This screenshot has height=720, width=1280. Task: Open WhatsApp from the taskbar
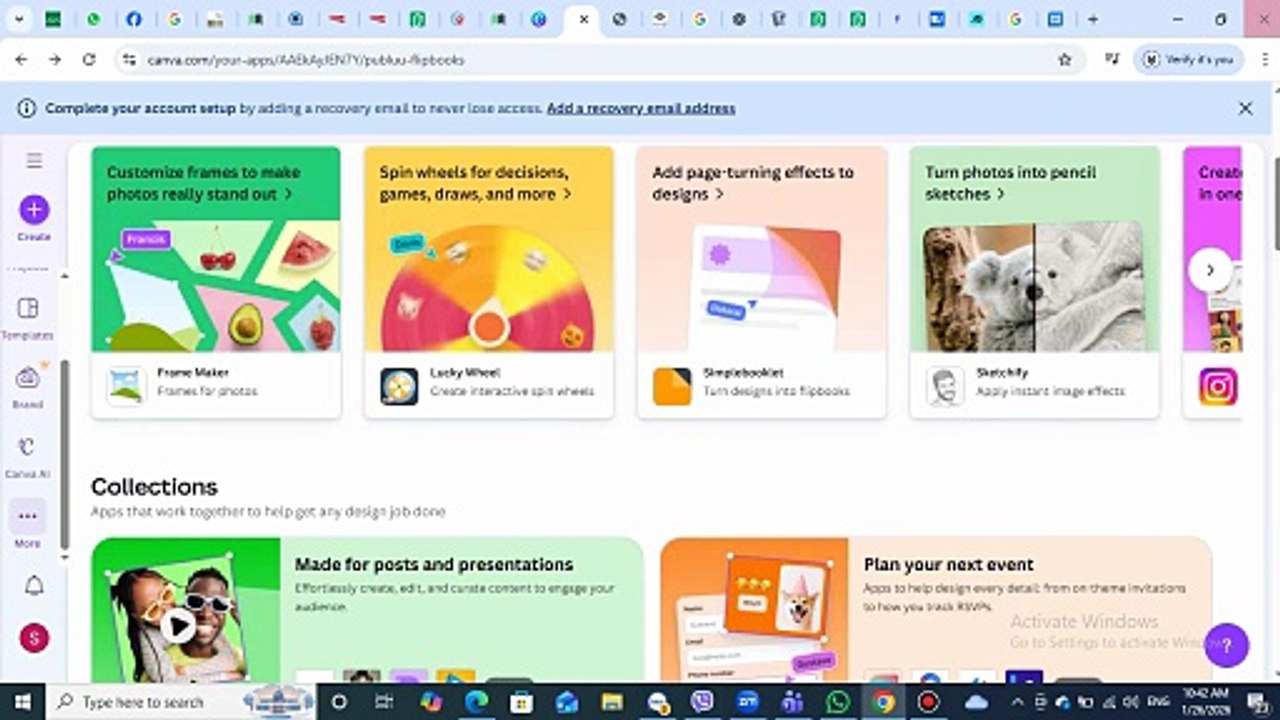tap(837, 702)
